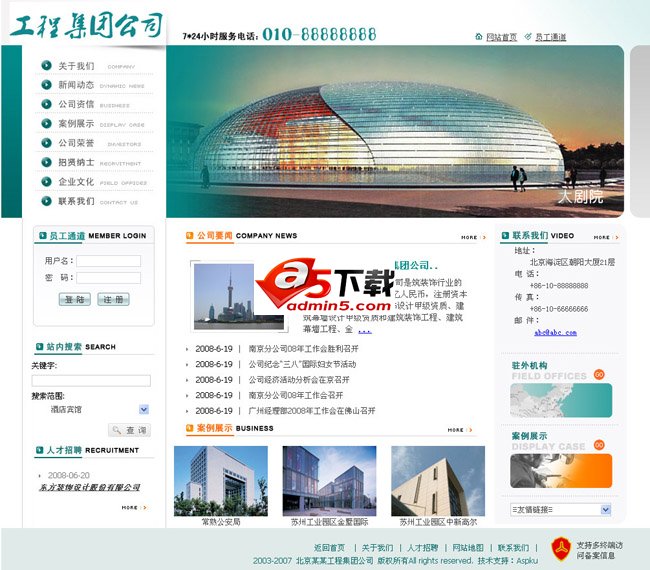Screen dimensions: 650x570
Task: Click the round arrow icon next to 新闻动态
Action: pos(46,85)
